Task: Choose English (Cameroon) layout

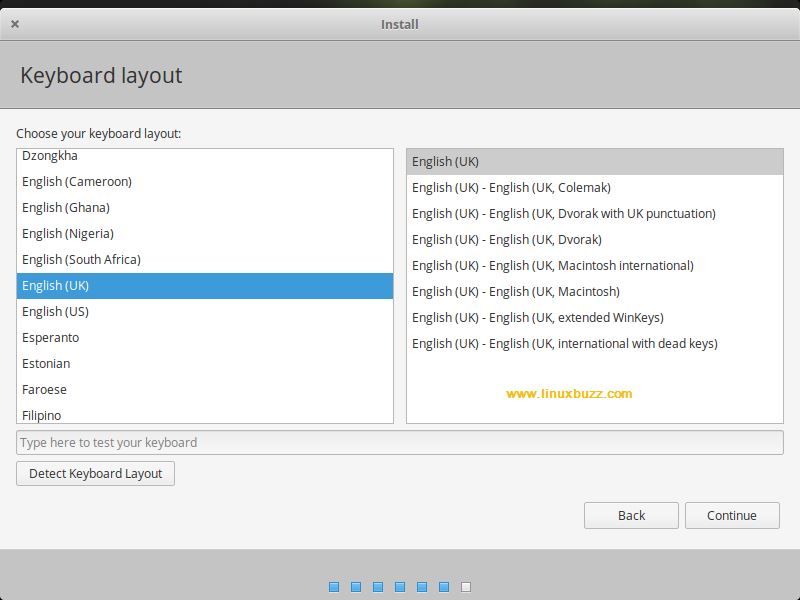Action: [x=205, y=182]
